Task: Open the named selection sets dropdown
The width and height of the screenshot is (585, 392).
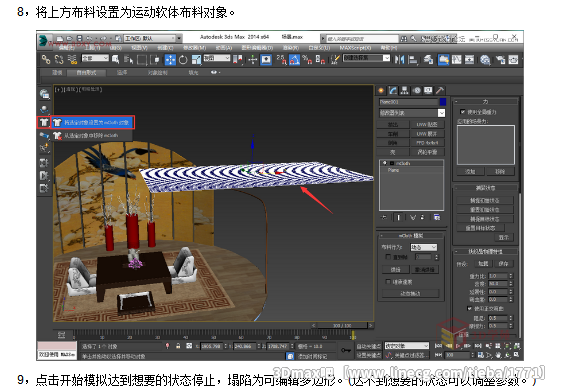Action: [x=366, y=58]
